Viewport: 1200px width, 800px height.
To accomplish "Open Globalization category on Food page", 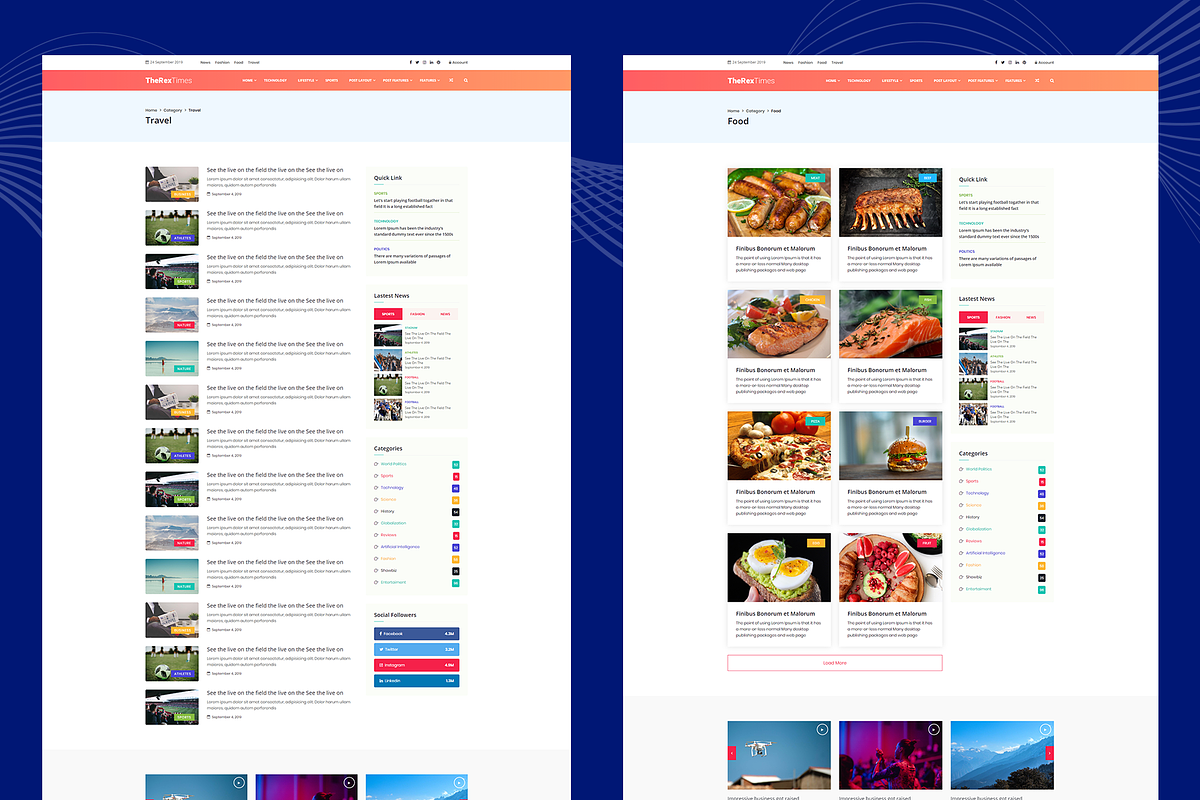I will [979, 529].
